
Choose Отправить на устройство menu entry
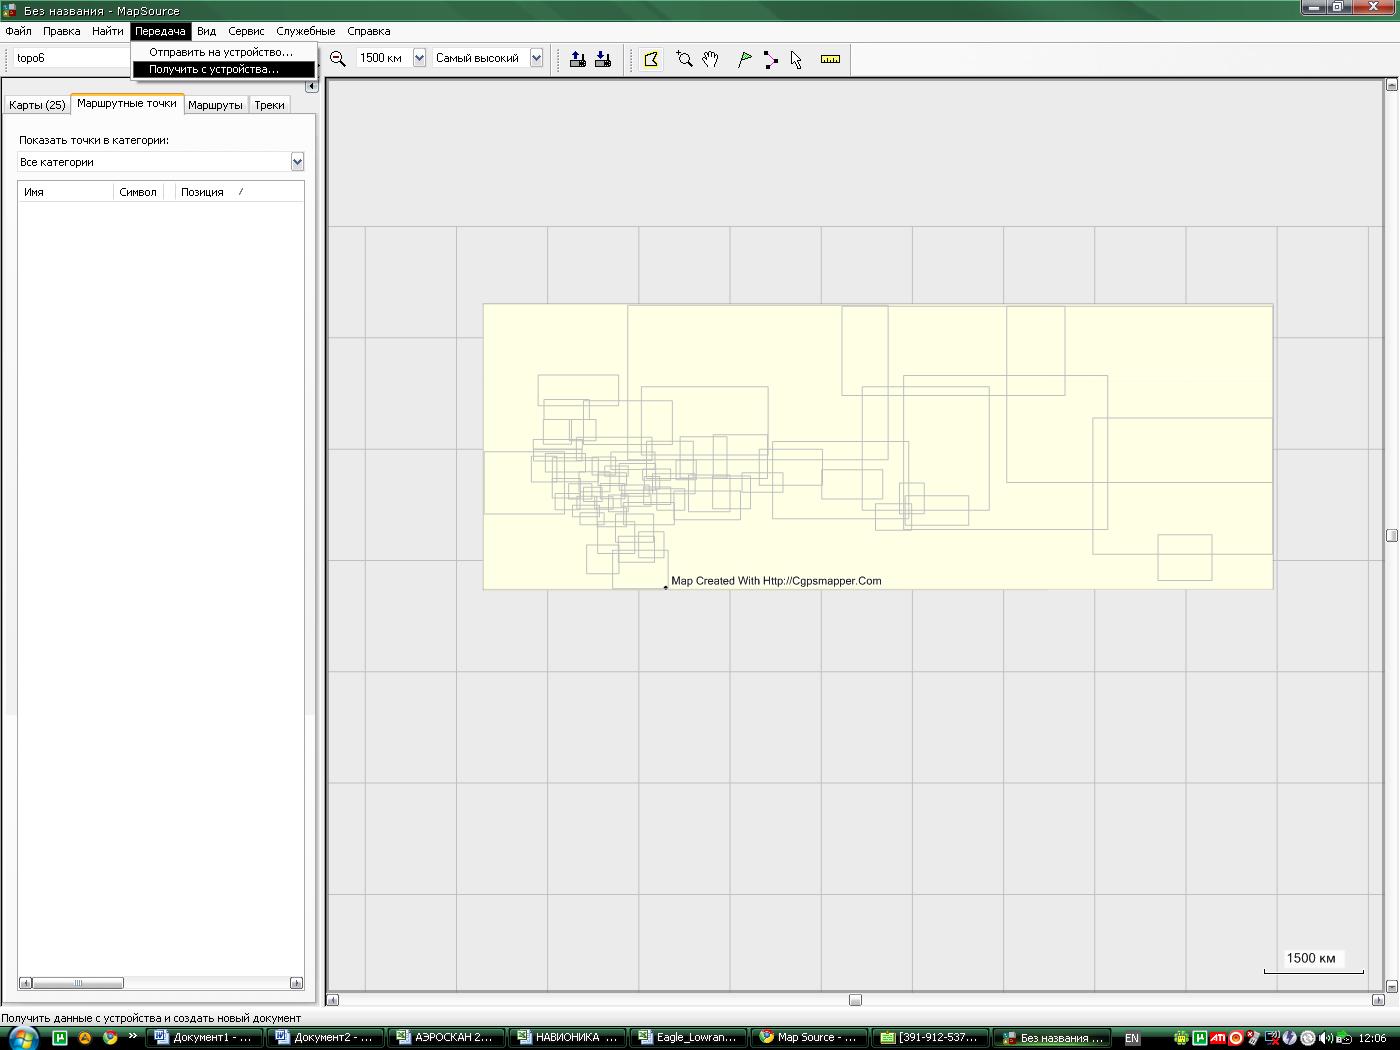[x=221, y=52]
